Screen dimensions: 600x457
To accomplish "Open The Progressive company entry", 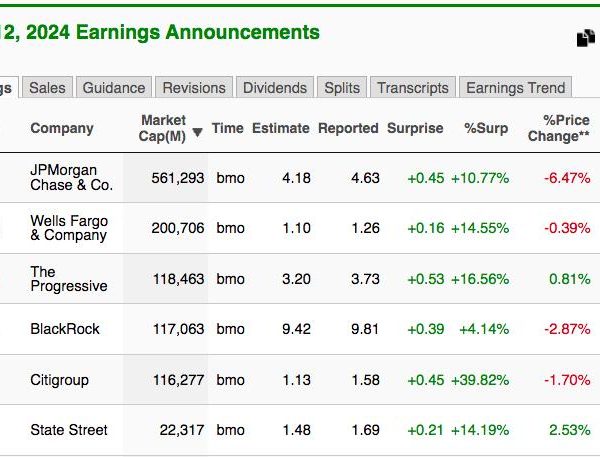I will click(69, 279).
